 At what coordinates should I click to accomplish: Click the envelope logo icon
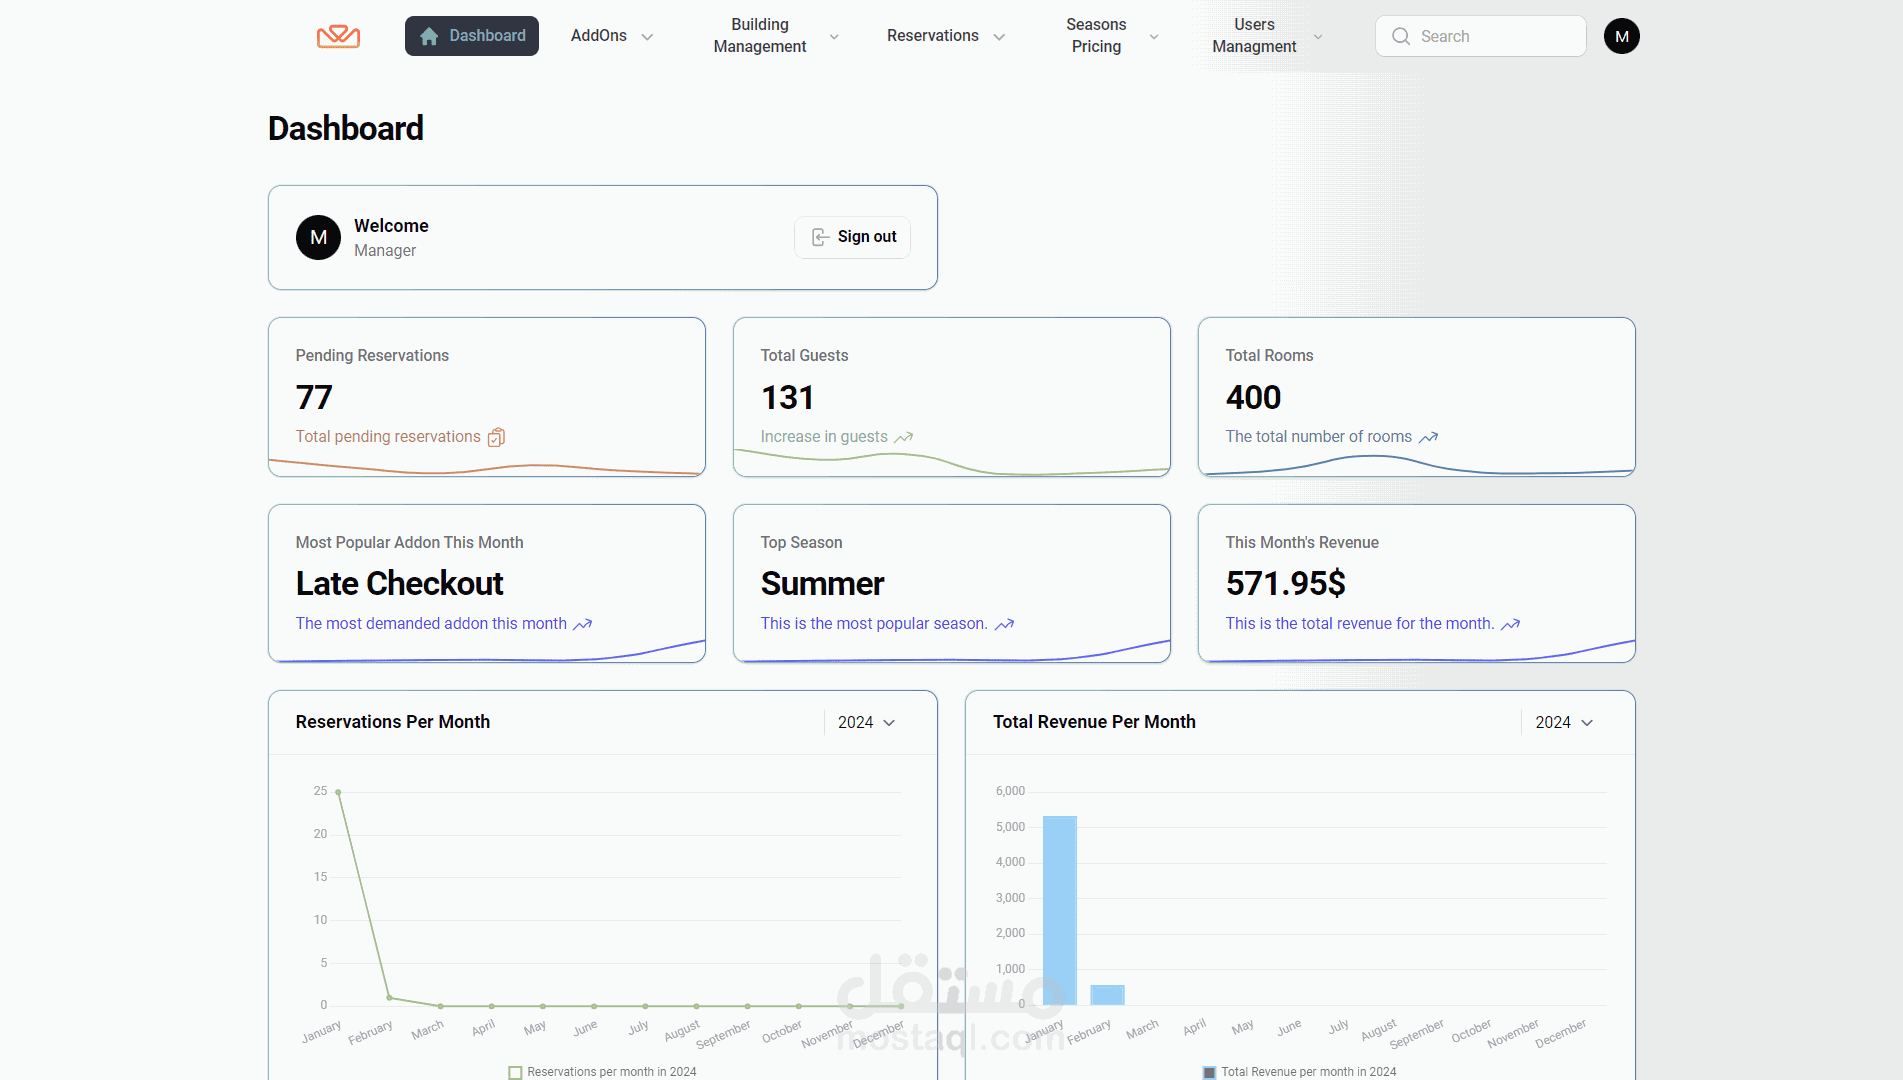pos(338,36)
